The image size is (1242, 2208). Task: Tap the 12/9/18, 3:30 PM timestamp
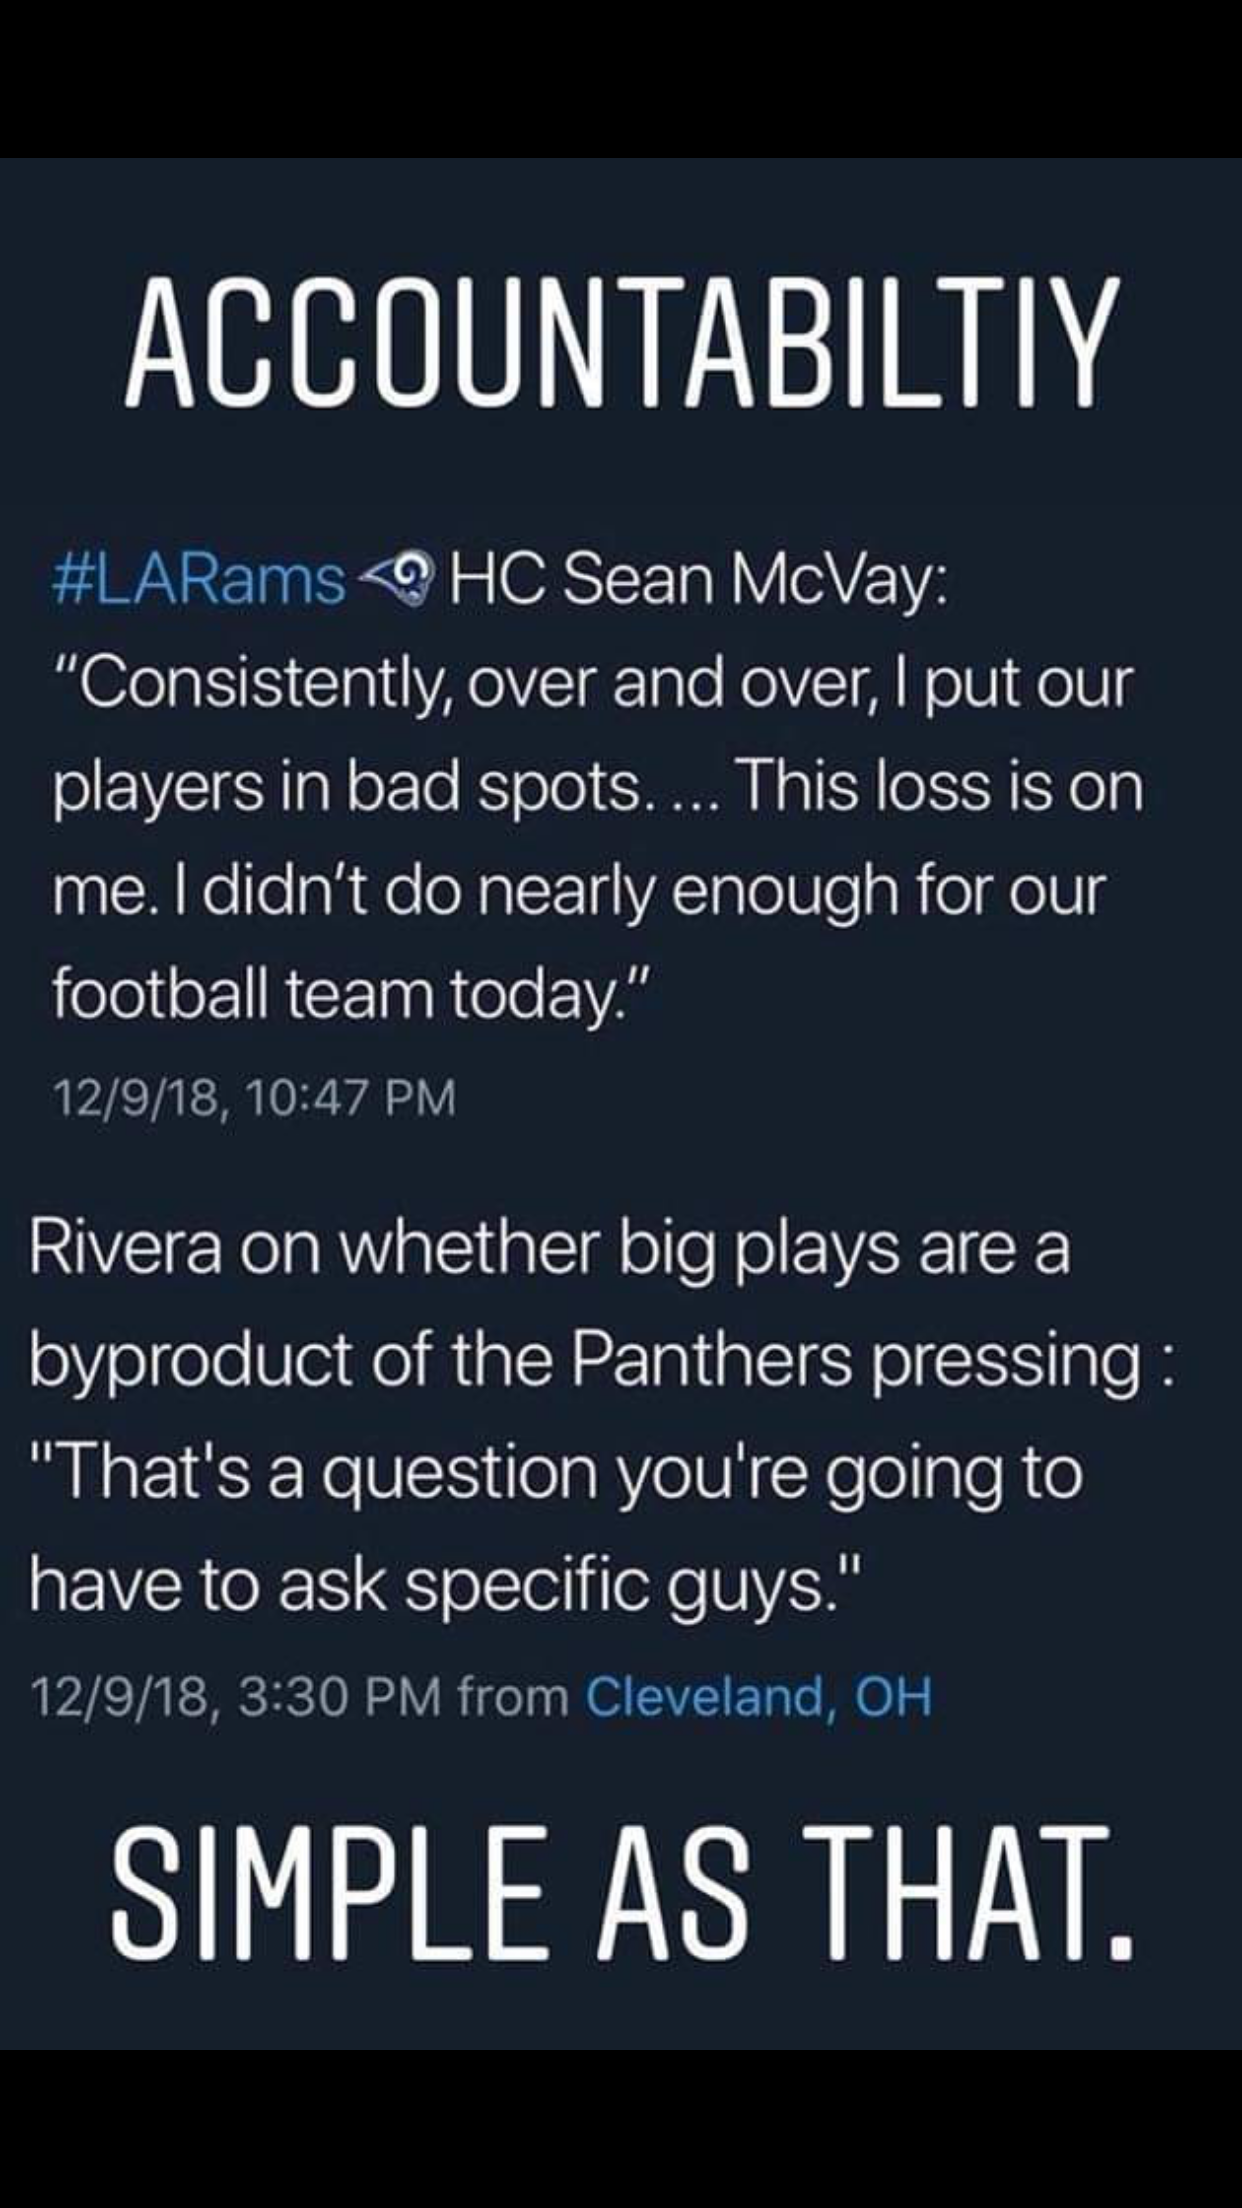[237, 1697]
